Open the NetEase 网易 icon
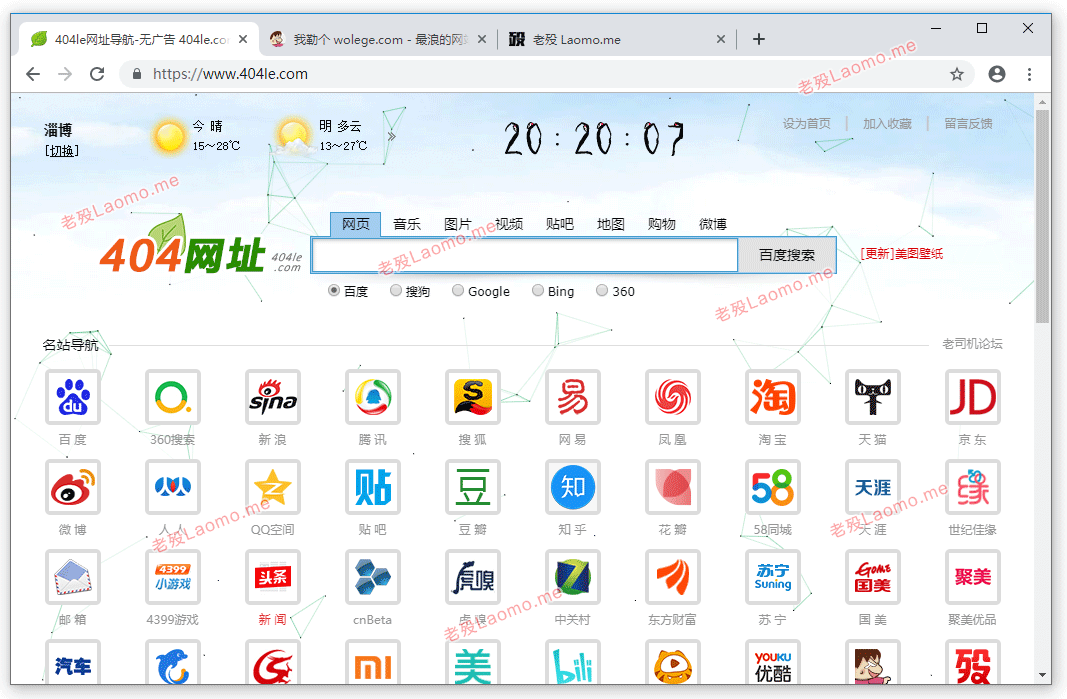The image size is (1067, 699). coord(573,397)
